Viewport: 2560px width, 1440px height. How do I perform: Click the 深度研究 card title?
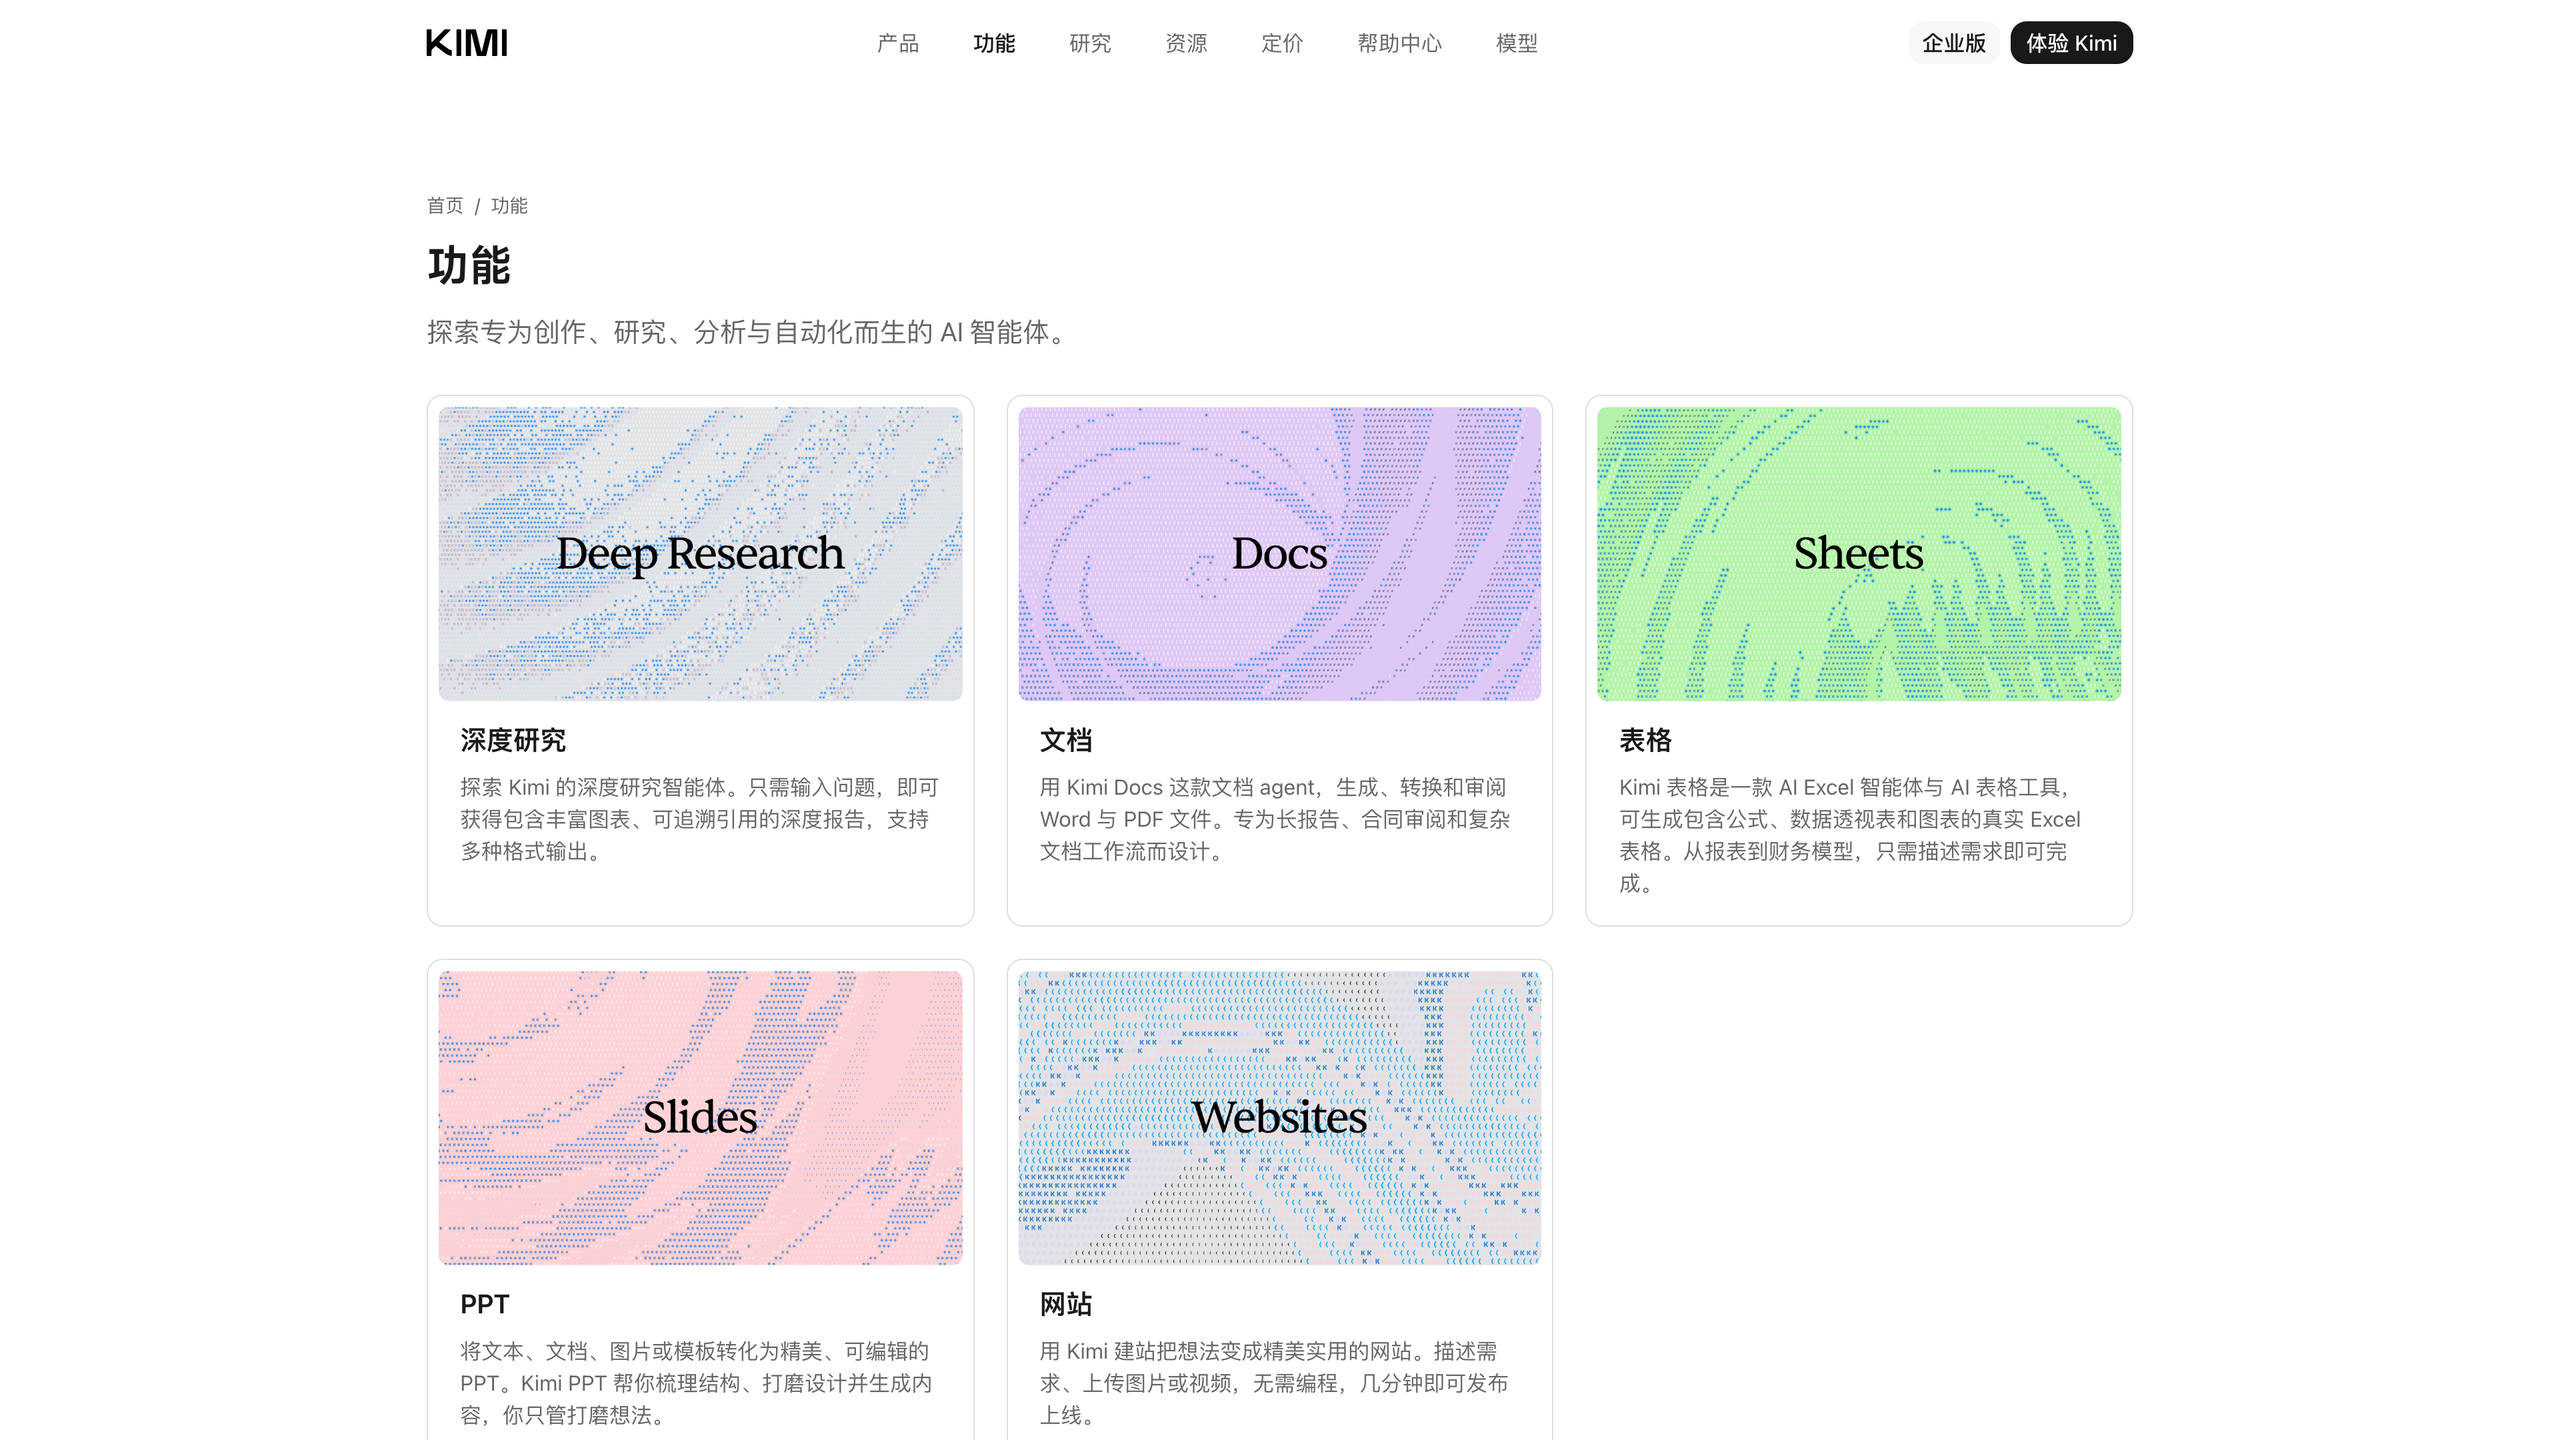tap(513, 740)
